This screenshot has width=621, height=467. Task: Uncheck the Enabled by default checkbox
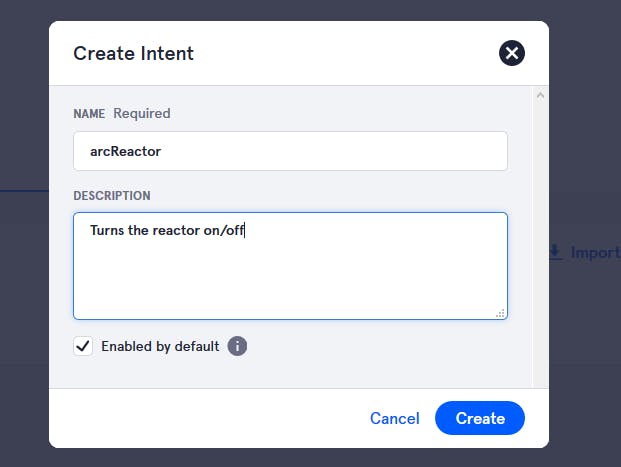83,346
